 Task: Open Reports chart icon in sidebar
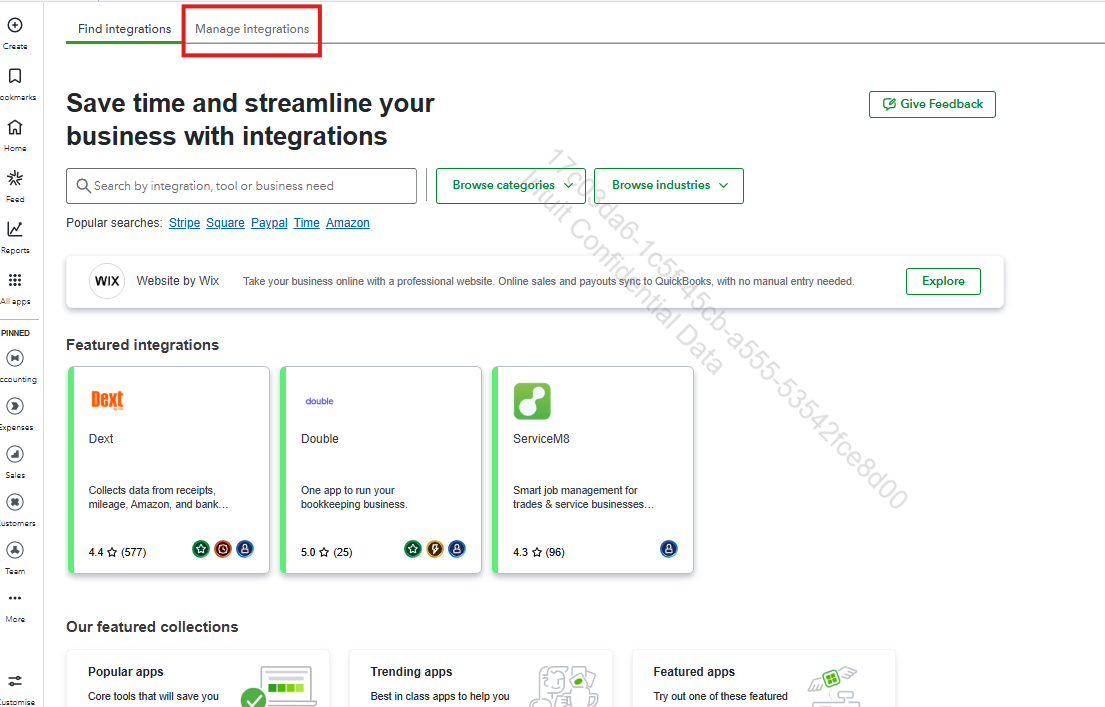[x=15, y=229]
